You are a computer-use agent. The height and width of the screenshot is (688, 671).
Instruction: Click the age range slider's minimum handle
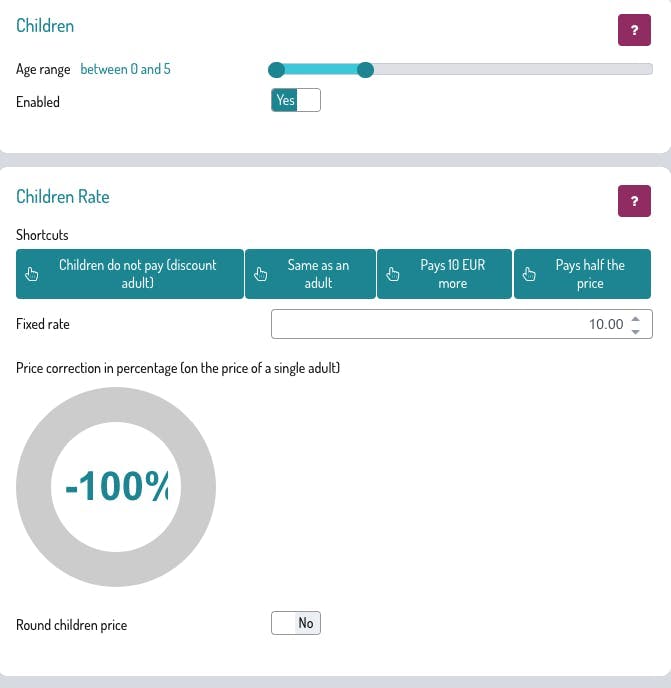point(277,70)
